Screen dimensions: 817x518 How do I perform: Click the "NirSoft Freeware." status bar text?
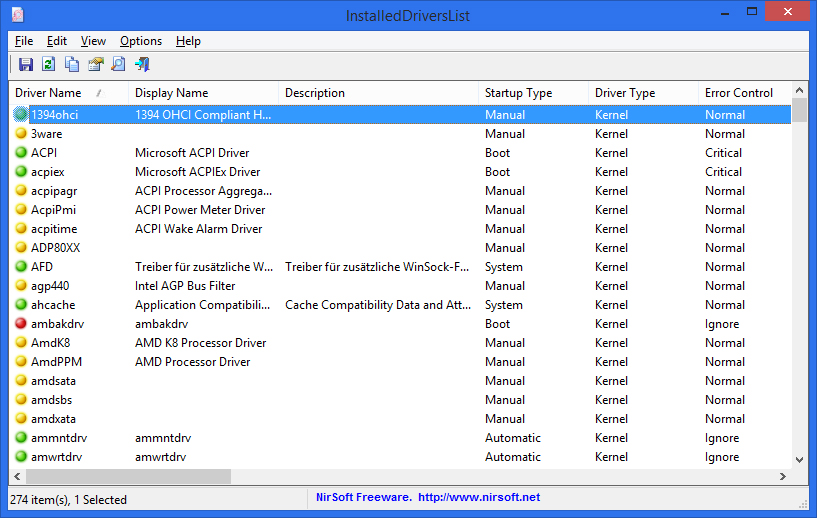coord(363,497)
